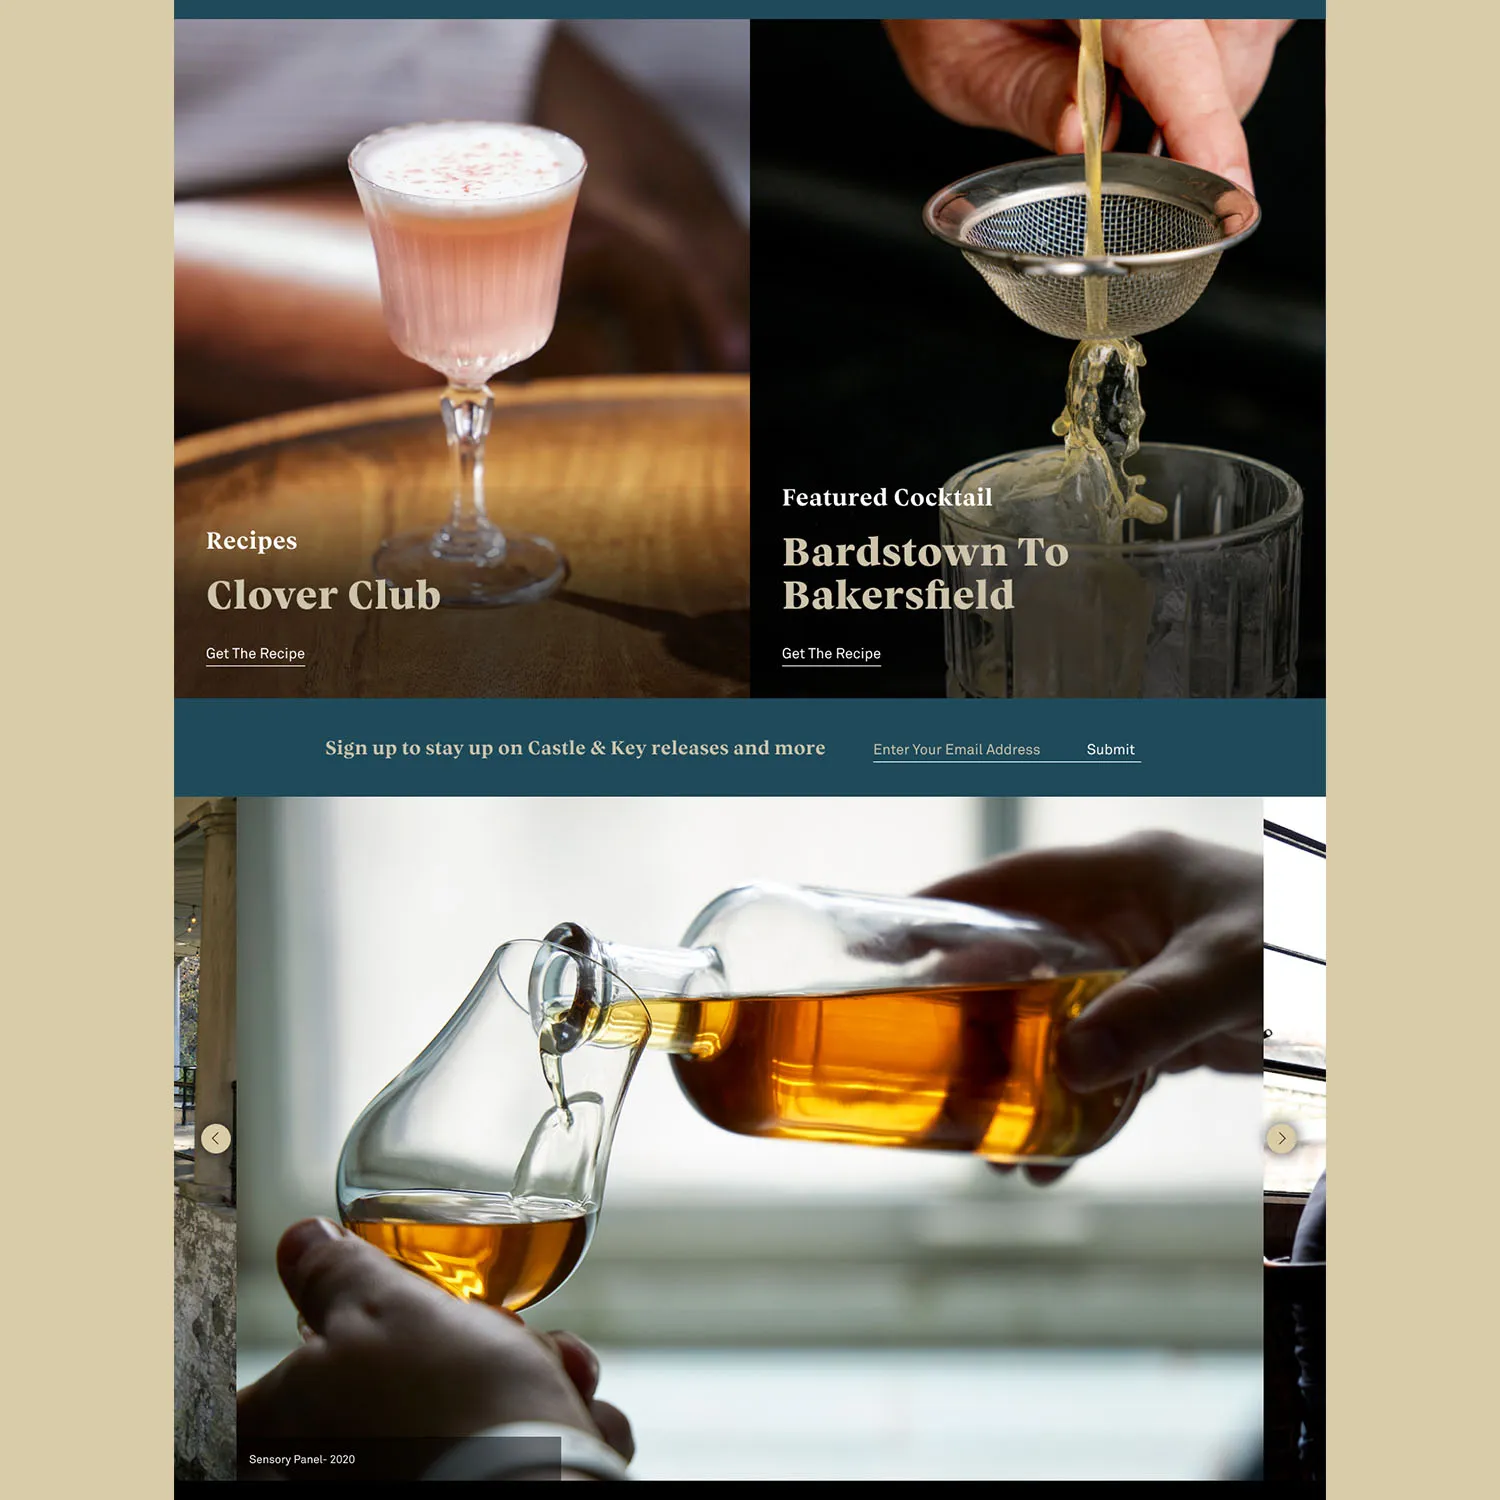Image resolution: width=1500 pixels, height=1500 pixels.
Task: Go to previous carousel slide arrow
Action: coord(216,1138)
